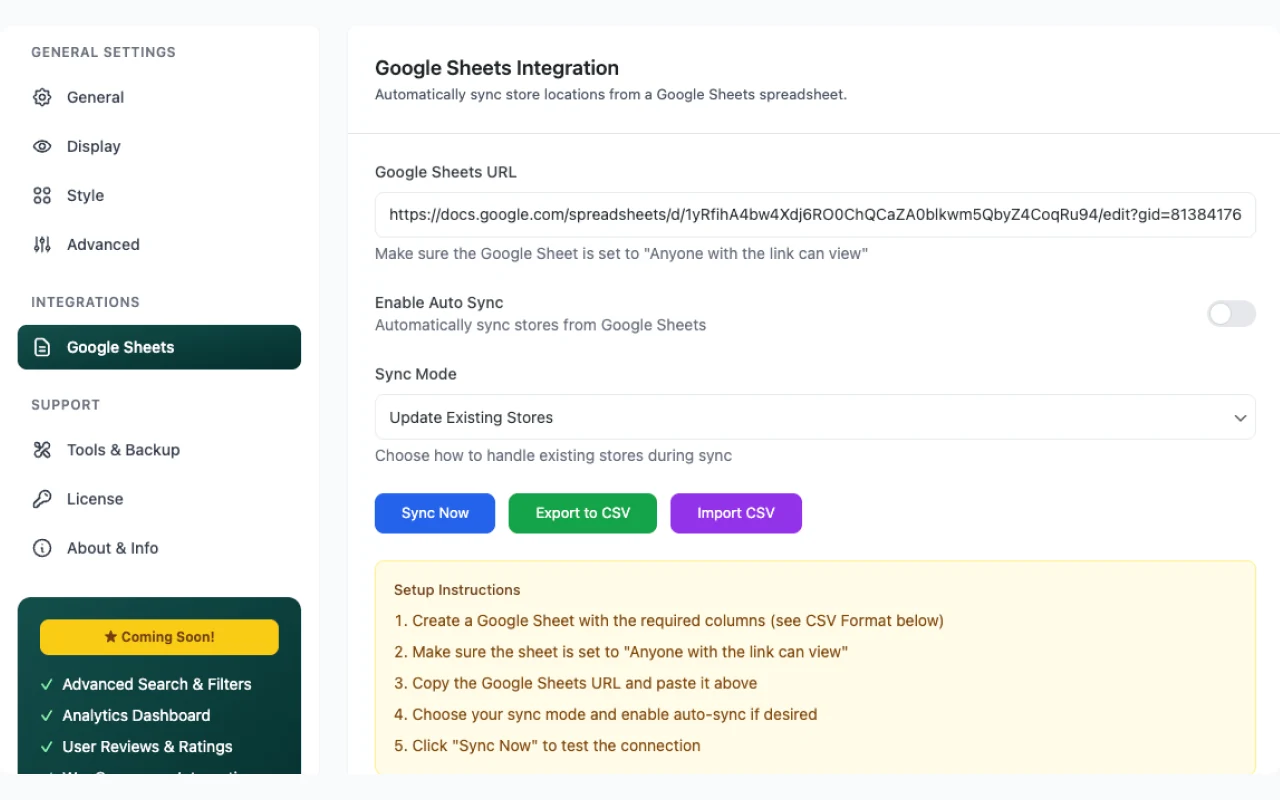The image size is (1280, 800).
Task: Expand the Update Existing Stores selector
Action: click(x=815, y=417)
